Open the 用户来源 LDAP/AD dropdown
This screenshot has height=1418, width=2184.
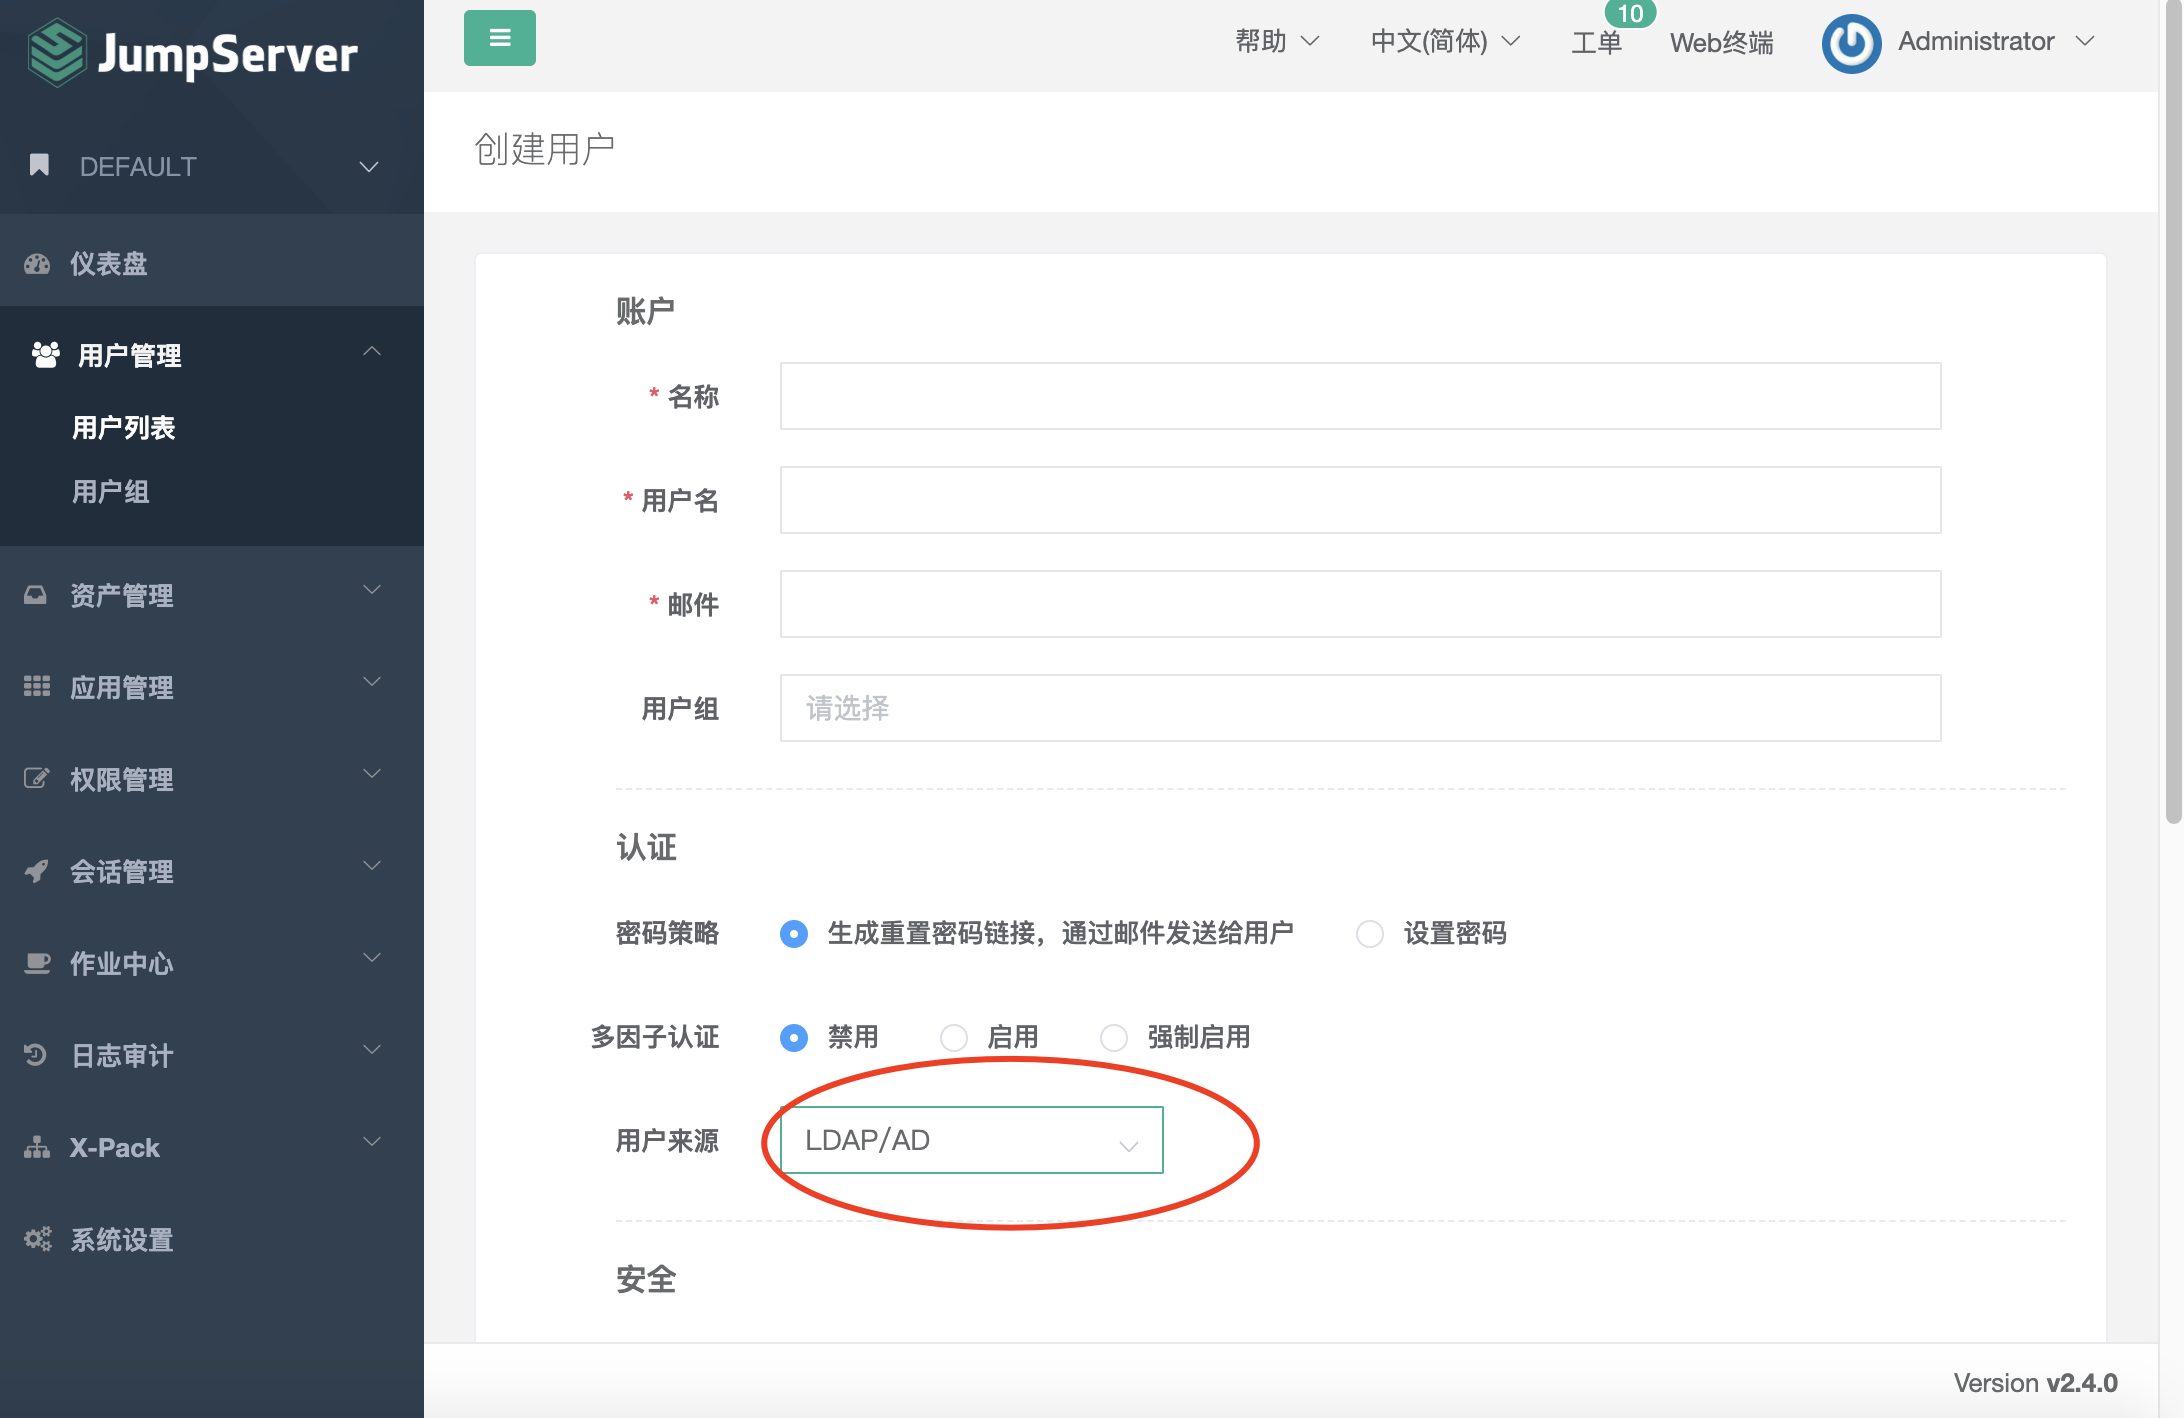tap(972, 1140)
